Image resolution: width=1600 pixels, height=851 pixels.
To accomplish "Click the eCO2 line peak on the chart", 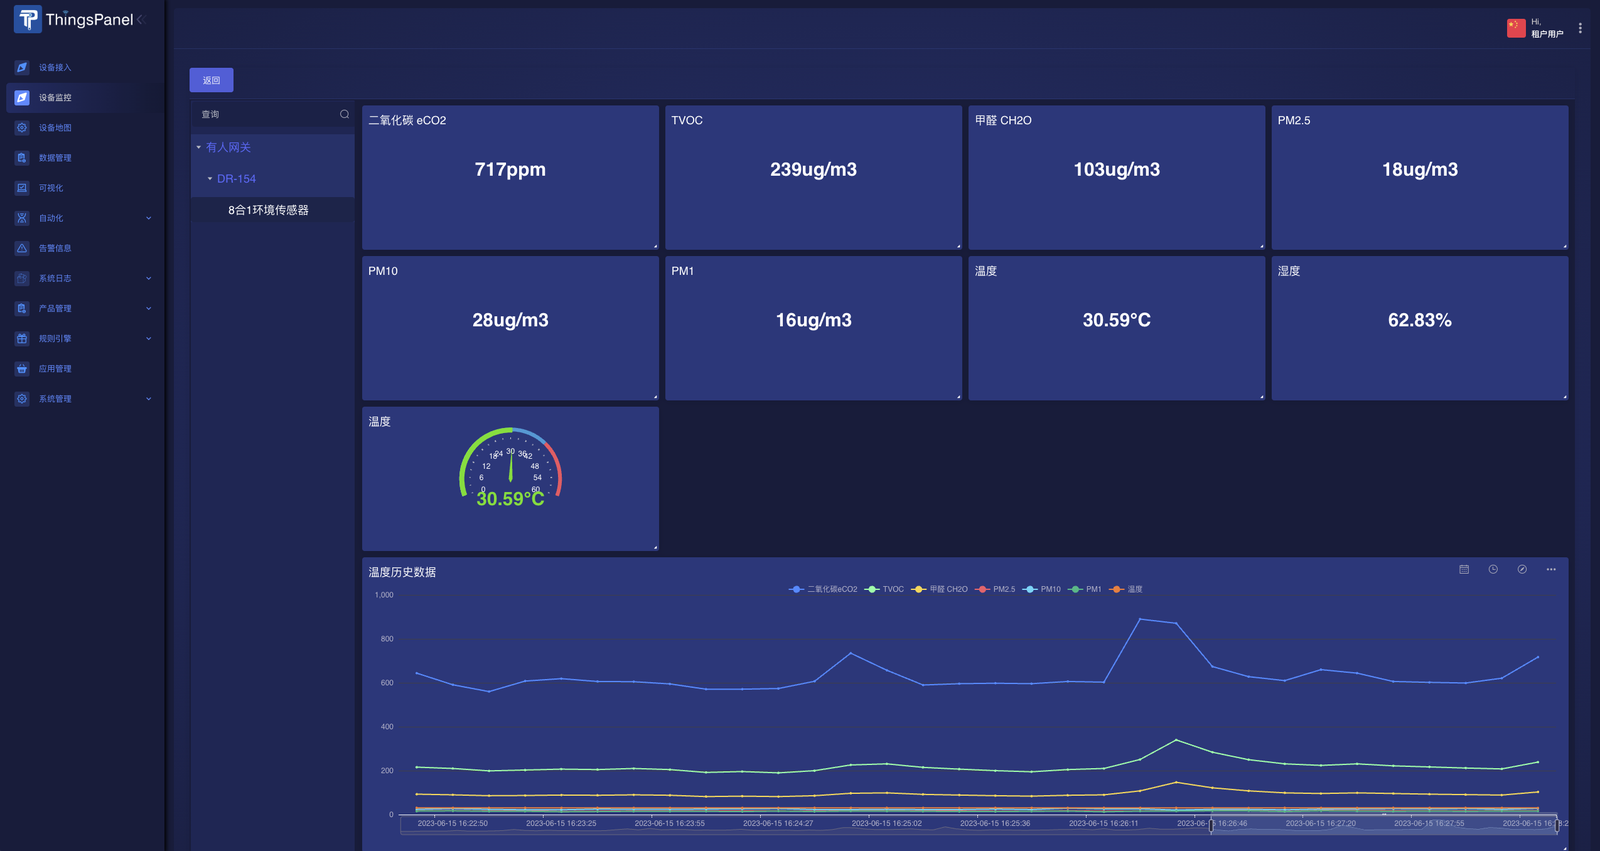I will 1140,619.
